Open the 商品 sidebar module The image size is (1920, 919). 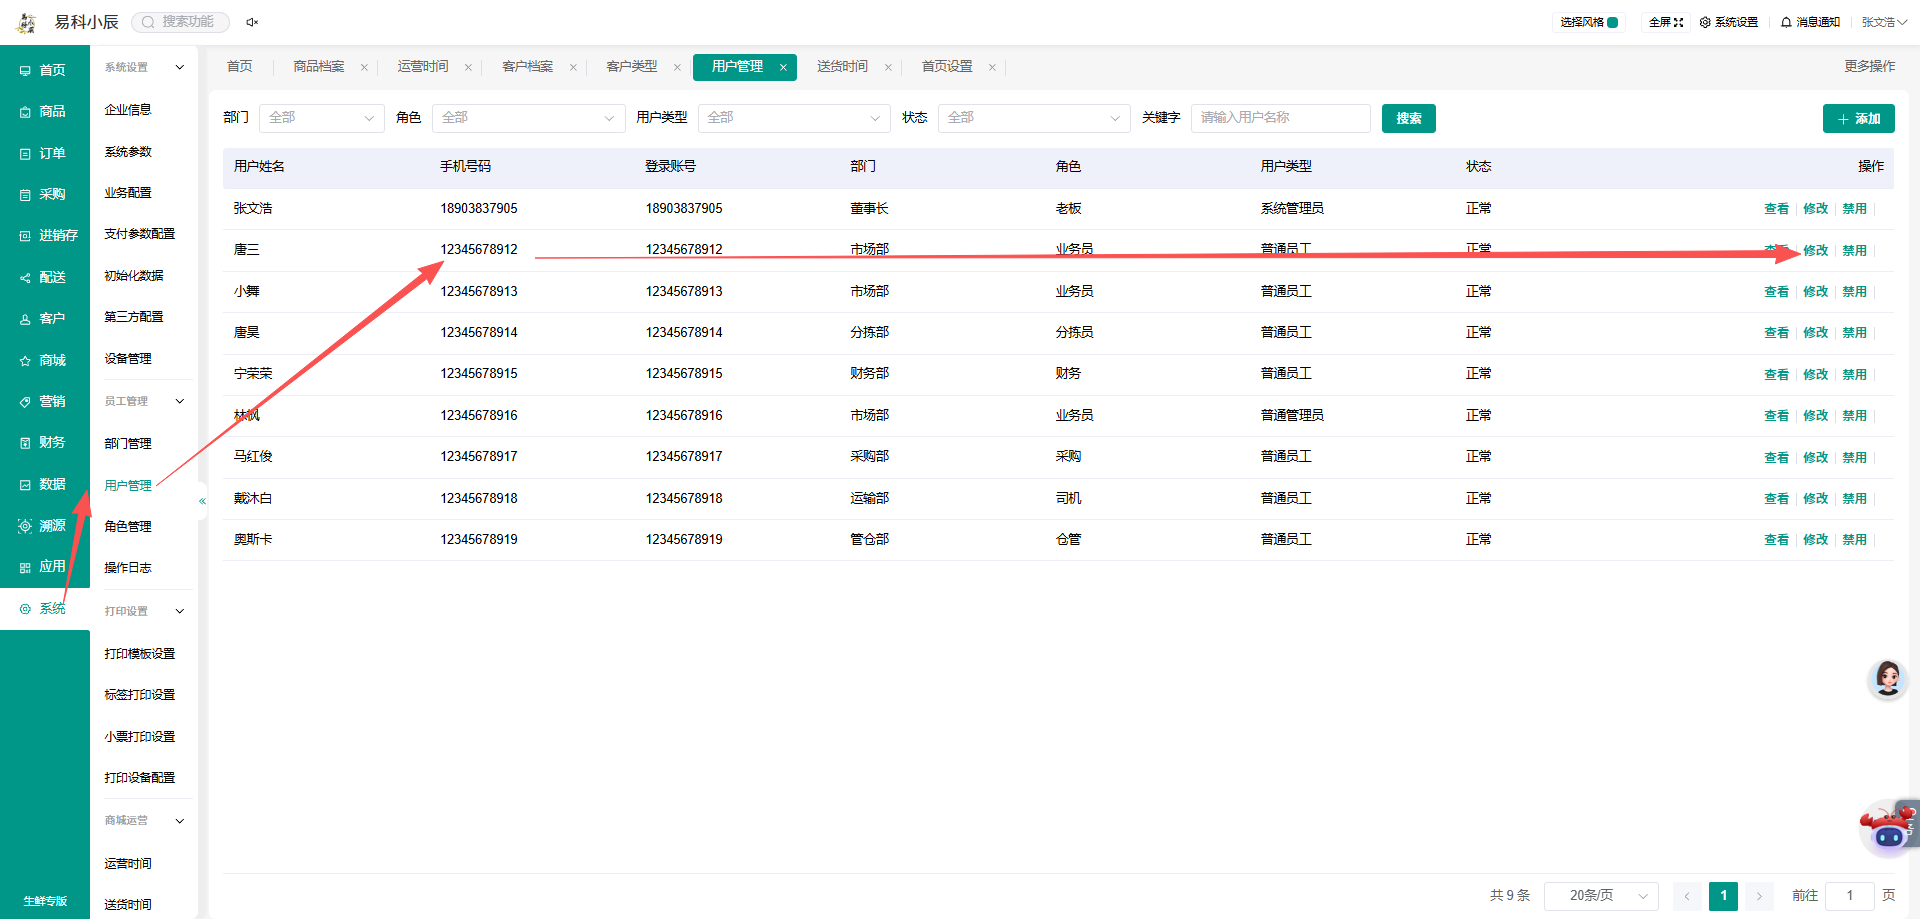44,112
